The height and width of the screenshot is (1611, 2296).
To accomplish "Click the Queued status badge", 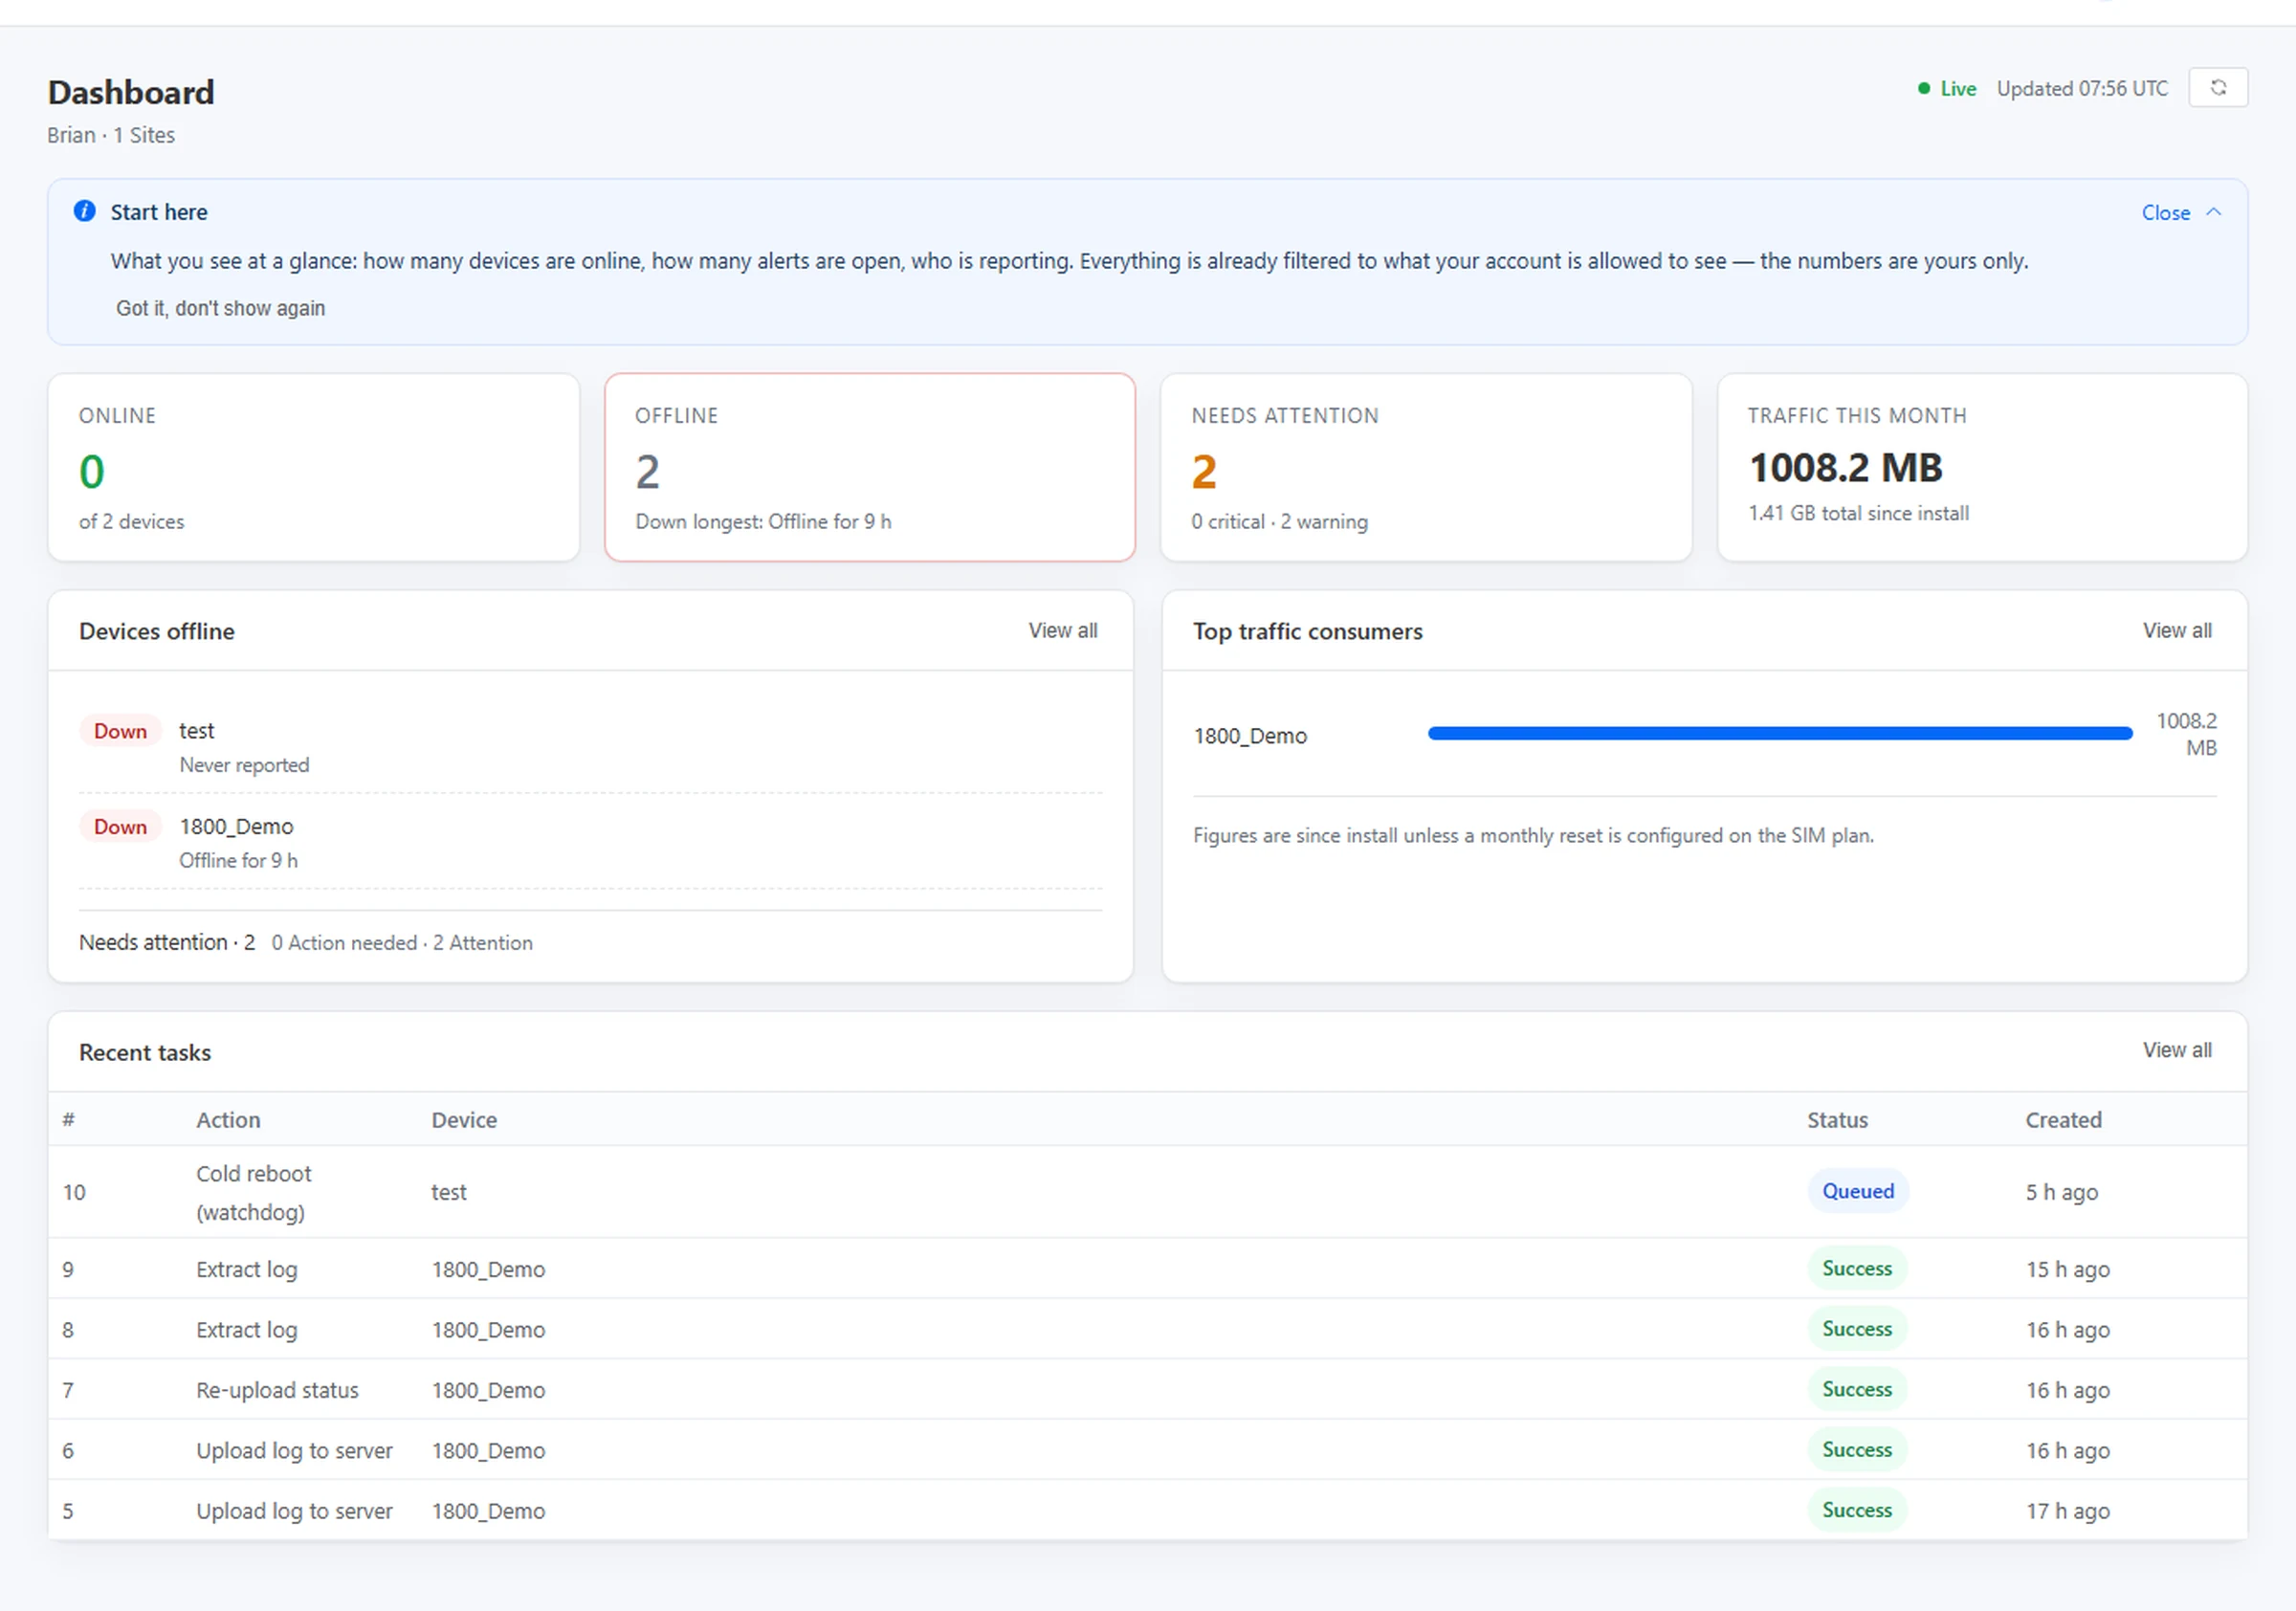I will pyautogui.click(x=1858, y=1191).
